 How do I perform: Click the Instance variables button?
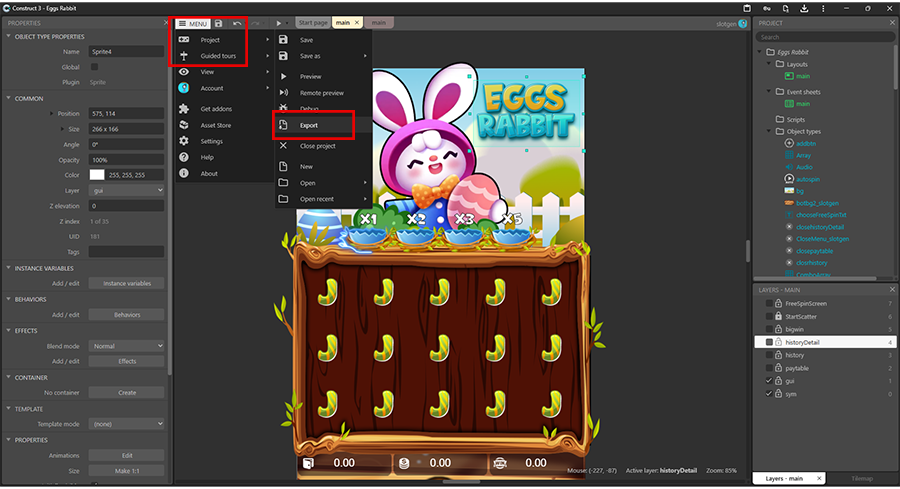coord(126,283)
